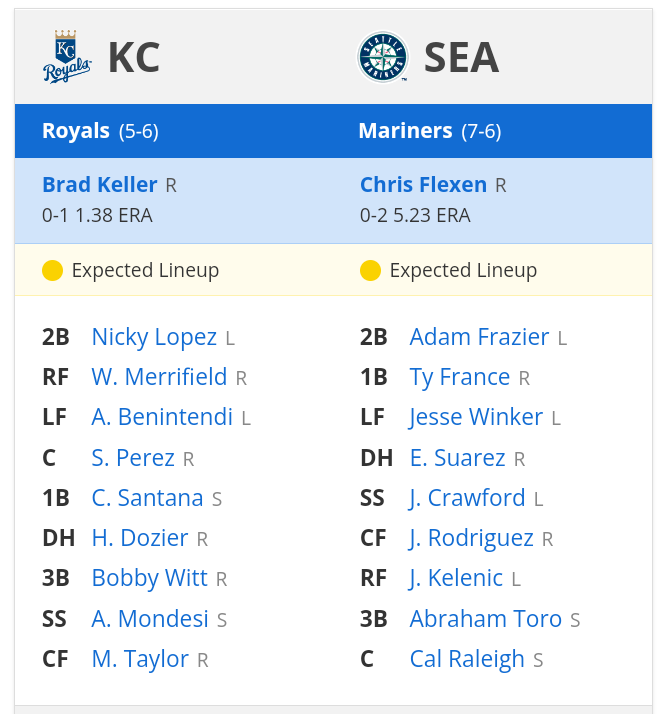
Task: Click the Seattle Mariners logo
Action: click(382, 57)
